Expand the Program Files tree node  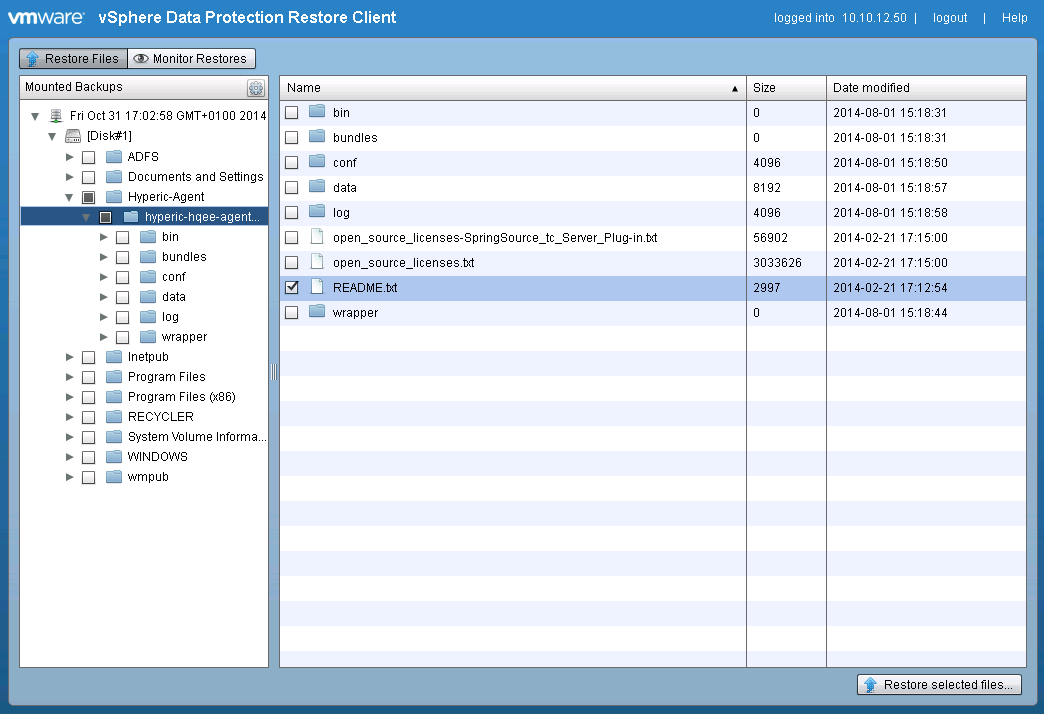coord(68,376)
